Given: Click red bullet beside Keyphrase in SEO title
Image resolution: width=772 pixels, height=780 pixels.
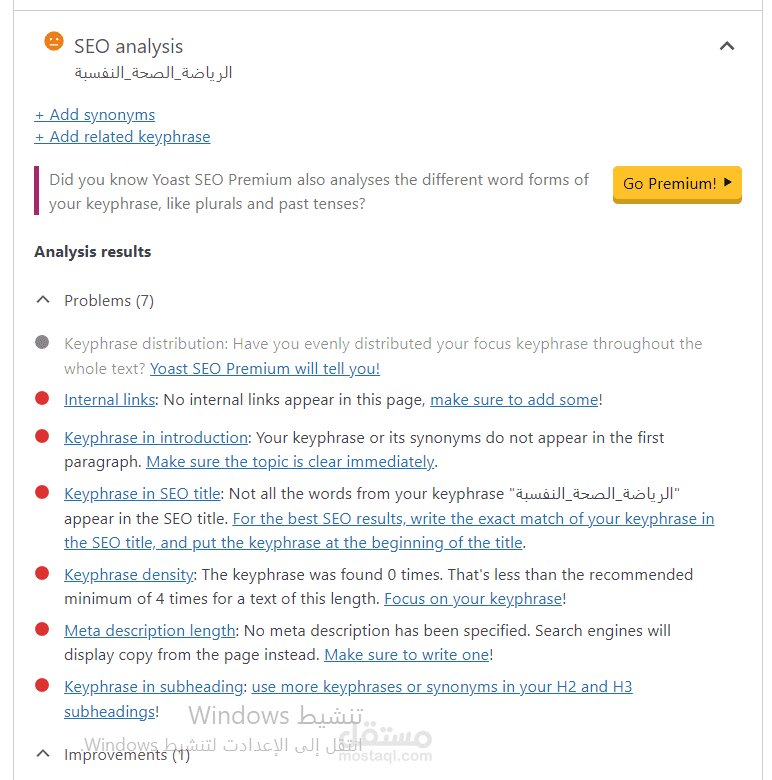Looking at the screenshot, I should click(x=42, y=492).
